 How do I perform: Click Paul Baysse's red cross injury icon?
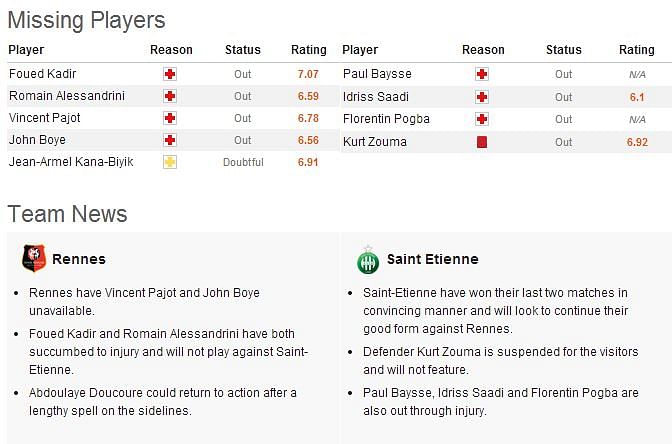482,74
